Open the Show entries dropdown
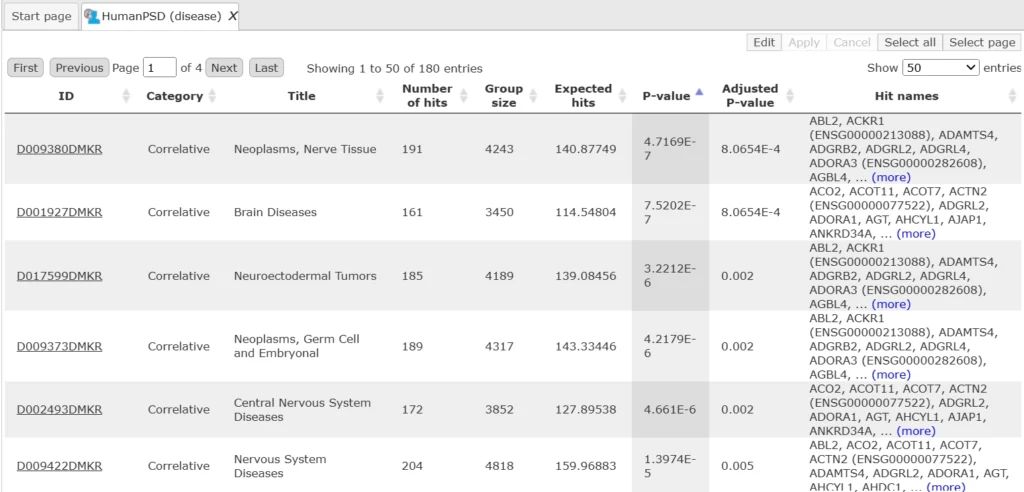 [940, 68]
